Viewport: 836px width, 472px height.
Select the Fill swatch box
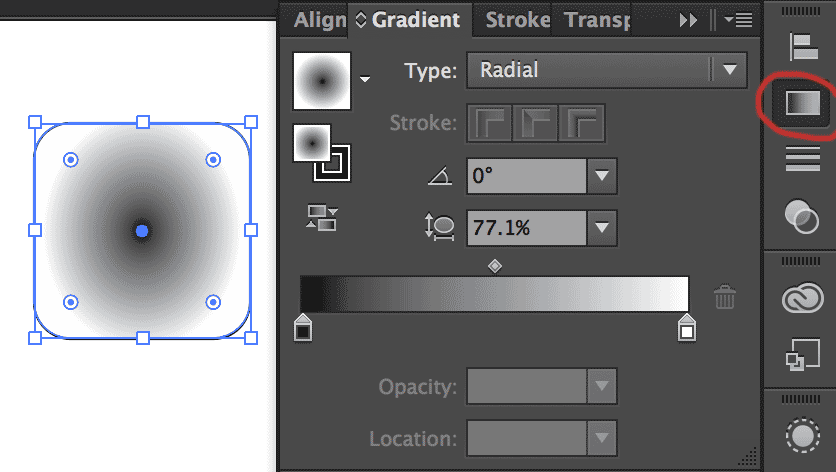(x=310, y=143)
